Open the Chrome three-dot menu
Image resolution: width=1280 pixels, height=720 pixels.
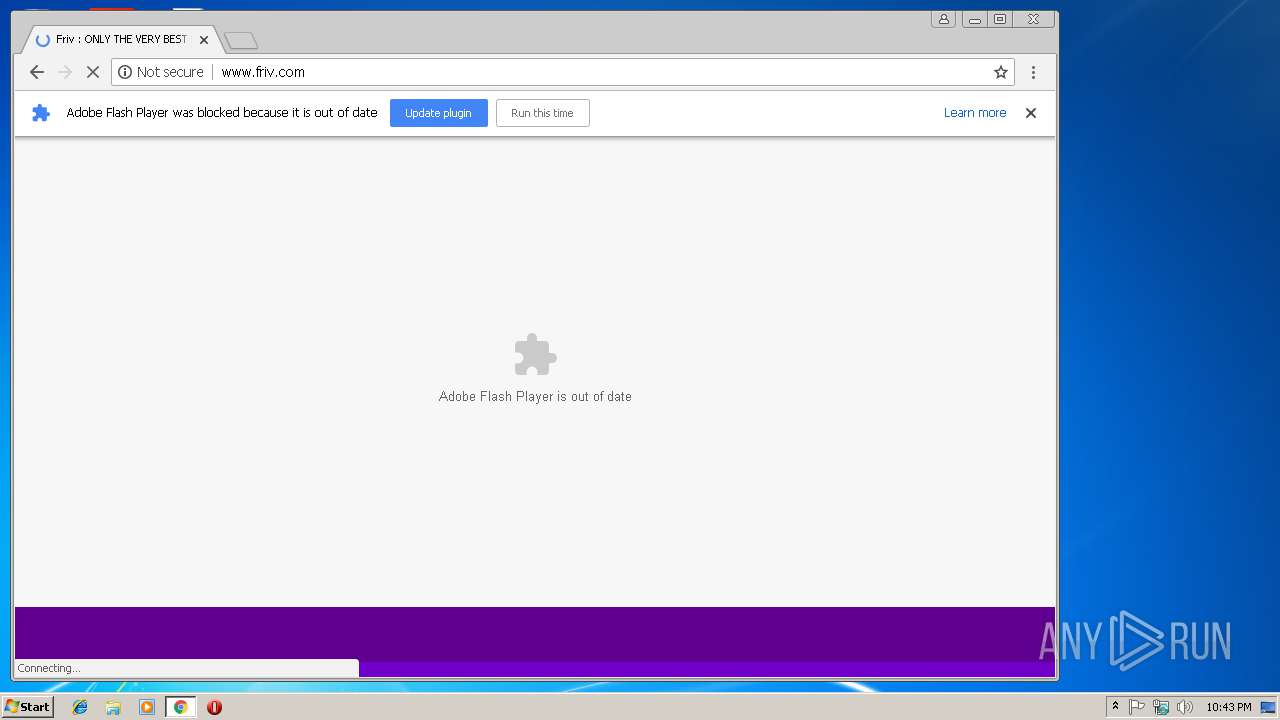(1033, 72)
